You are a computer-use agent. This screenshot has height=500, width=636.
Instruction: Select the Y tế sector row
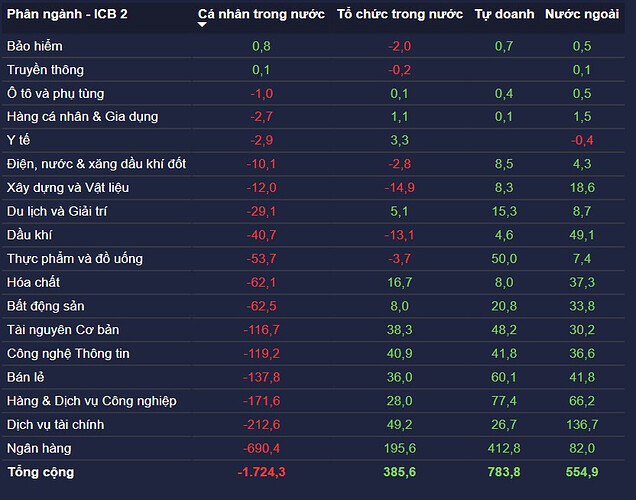tap(18, 140)
